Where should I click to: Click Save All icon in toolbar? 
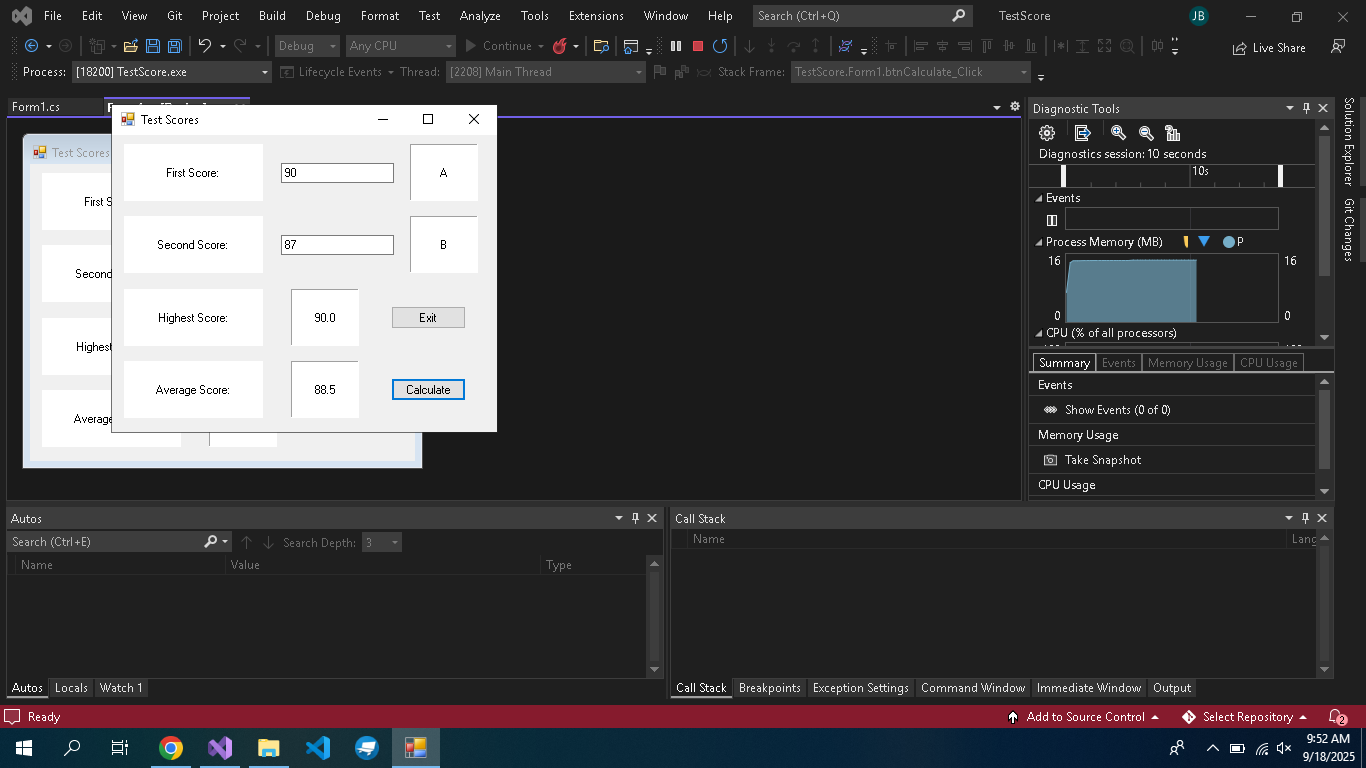[174, 46]
